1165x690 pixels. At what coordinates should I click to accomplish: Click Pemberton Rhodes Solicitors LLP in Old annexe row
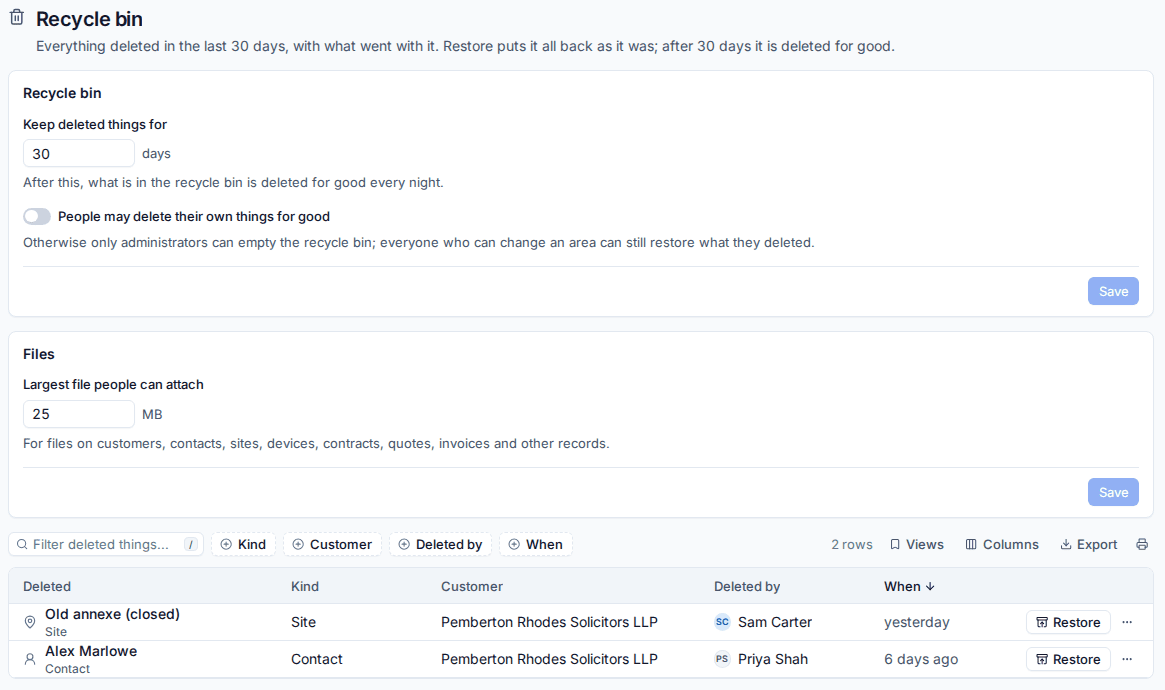[549, 622]
